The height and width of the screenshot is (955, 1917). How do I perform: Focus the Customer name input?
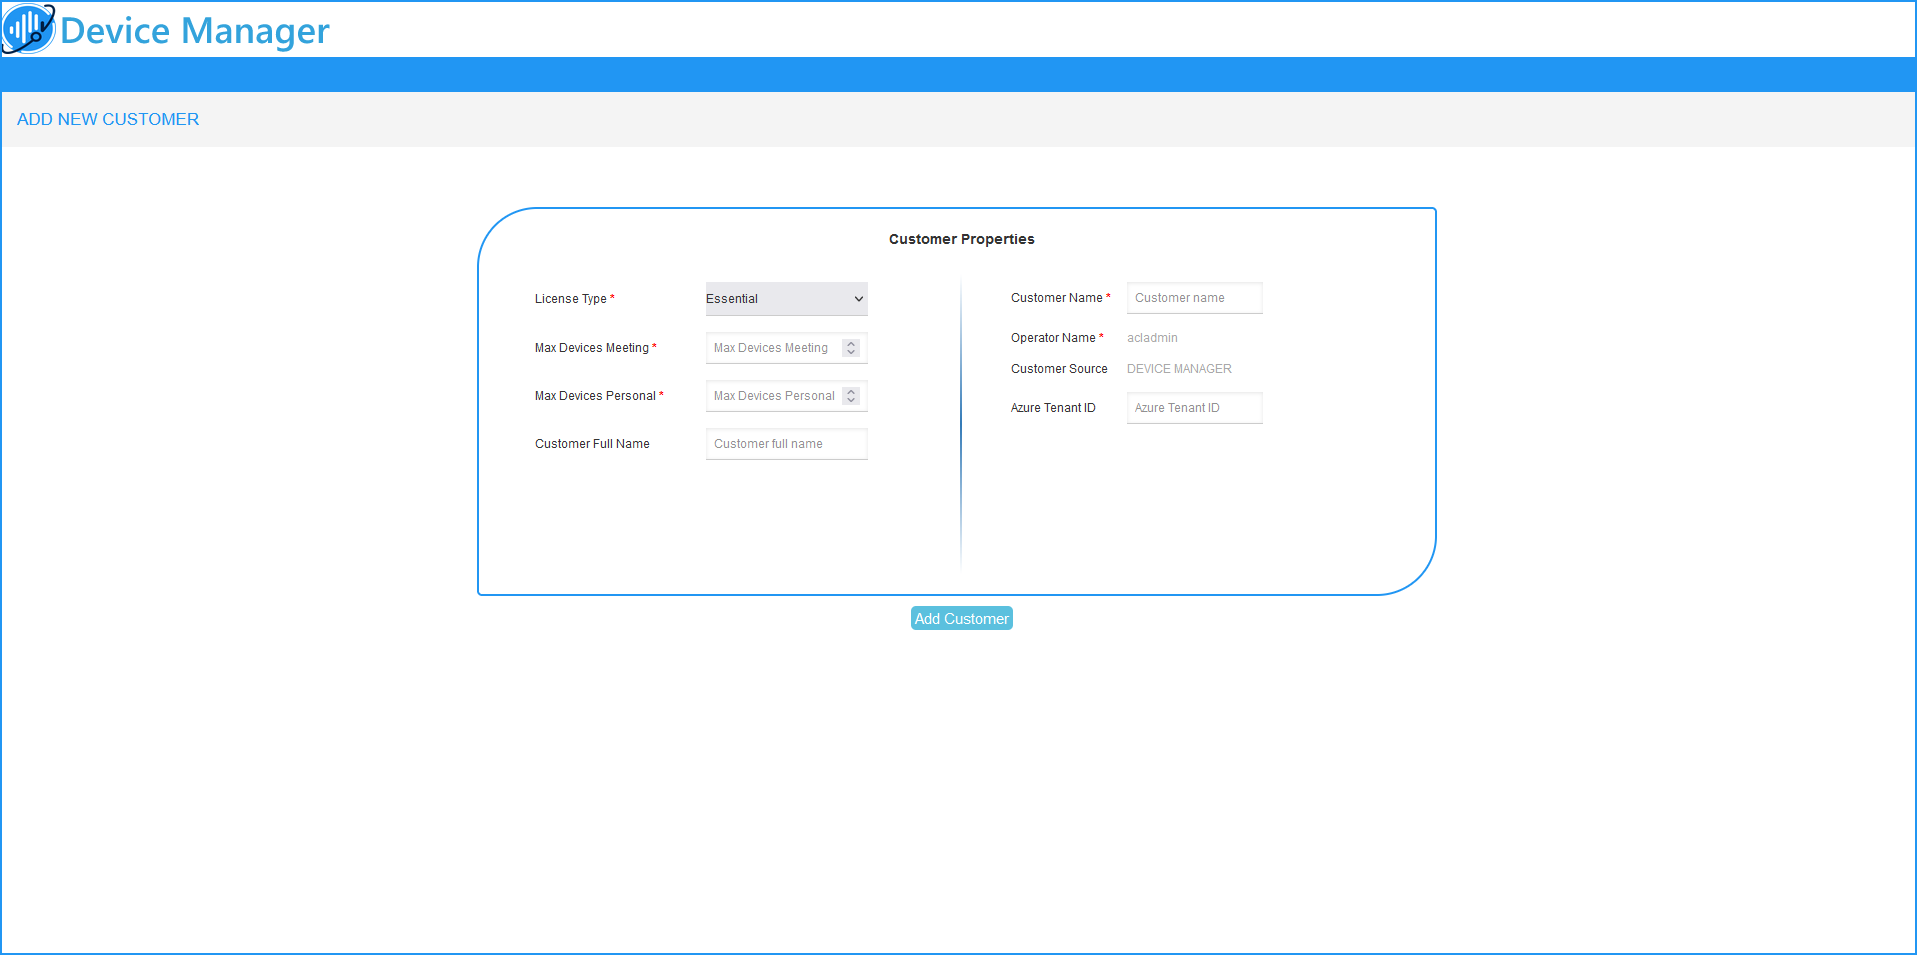(1194, 298)
